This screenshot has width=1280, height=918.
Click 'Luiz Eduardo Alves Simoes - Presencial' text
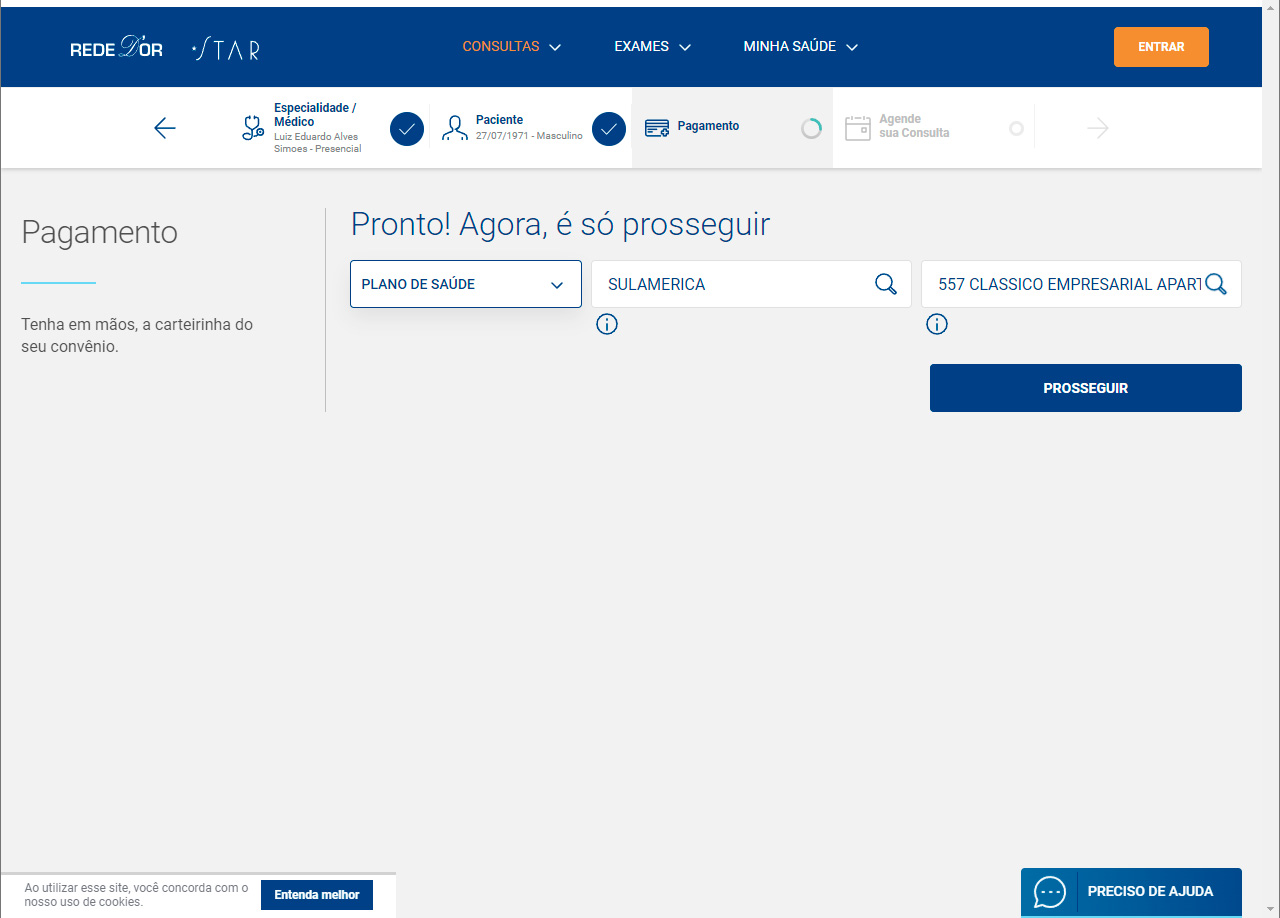pyautogui.click(x=317, y=142)
